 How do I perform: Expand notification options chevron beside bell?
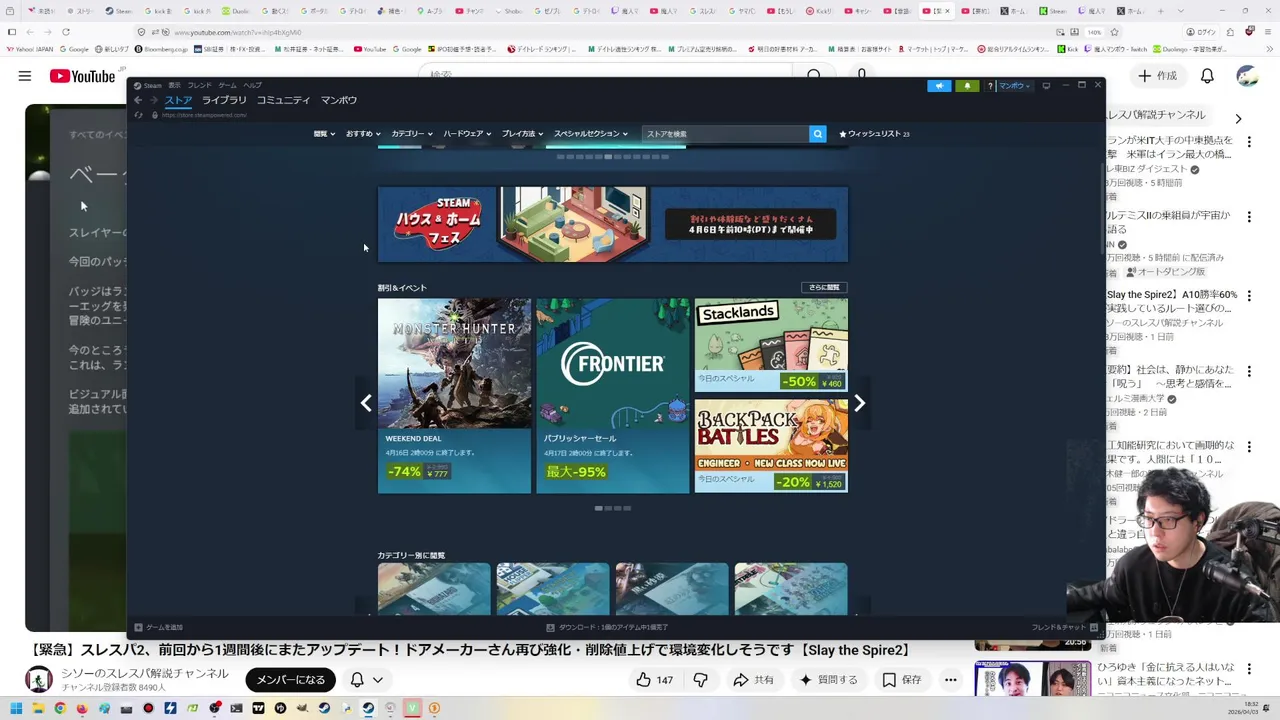pos(378,680)
